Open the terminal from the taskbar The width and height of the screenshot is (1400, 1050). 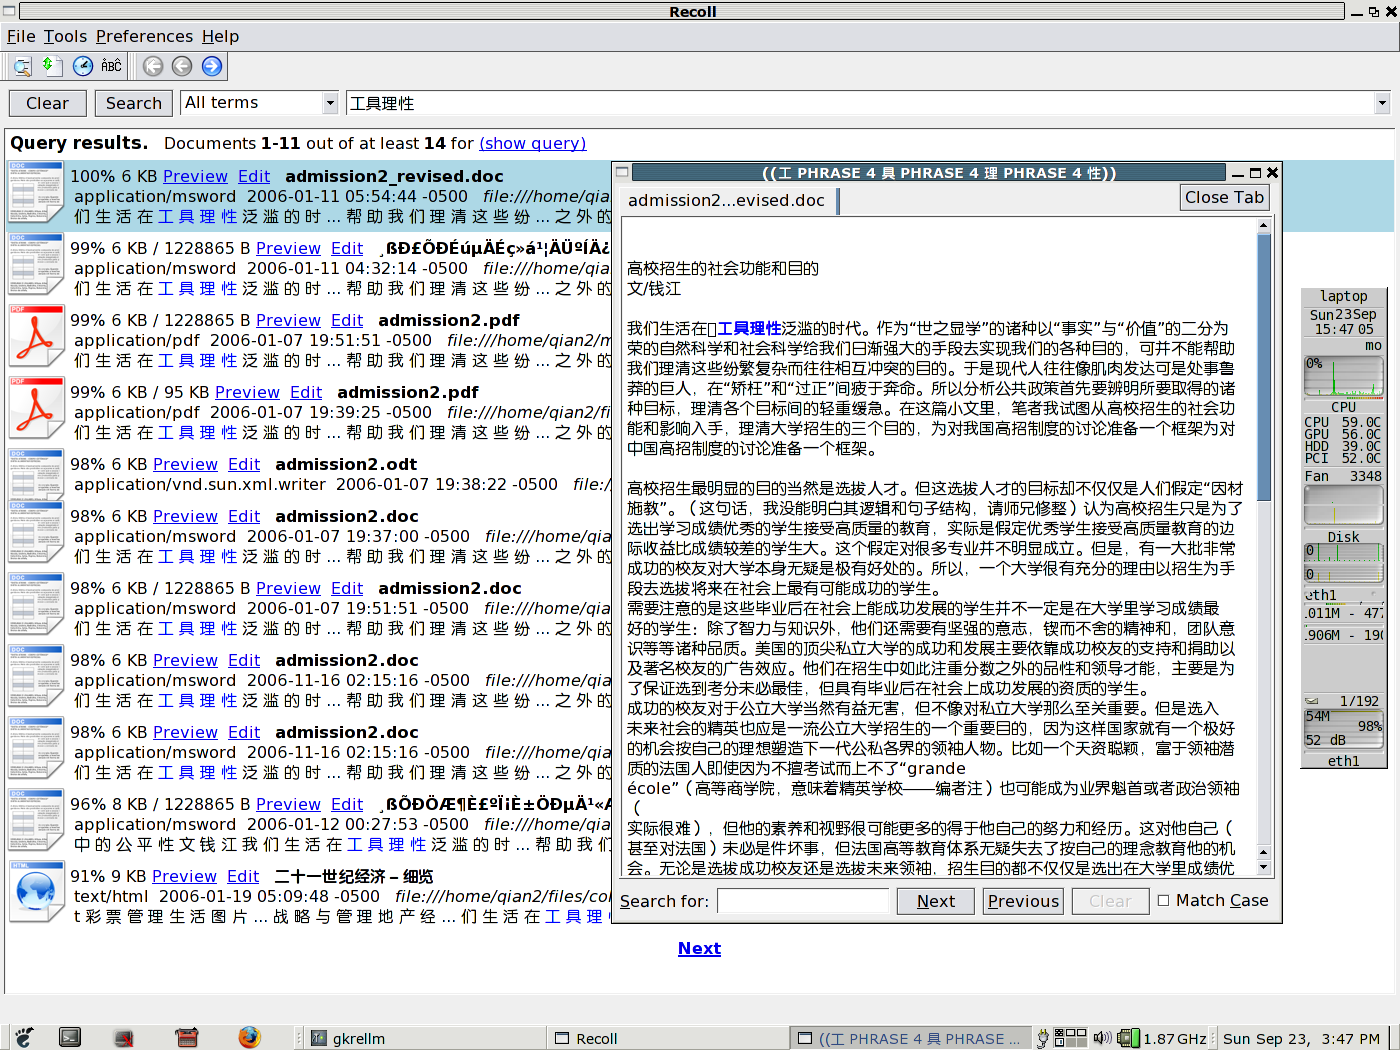[x=70, y=1037]
